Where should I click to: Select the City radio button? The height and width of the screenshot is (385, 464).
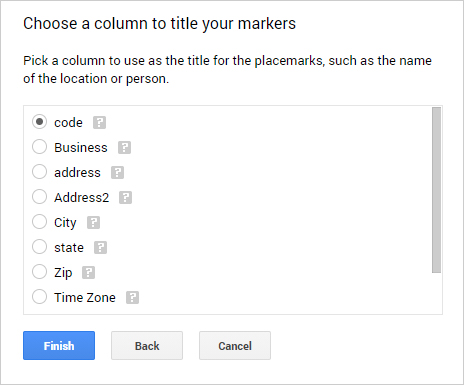tap(39, 222)
